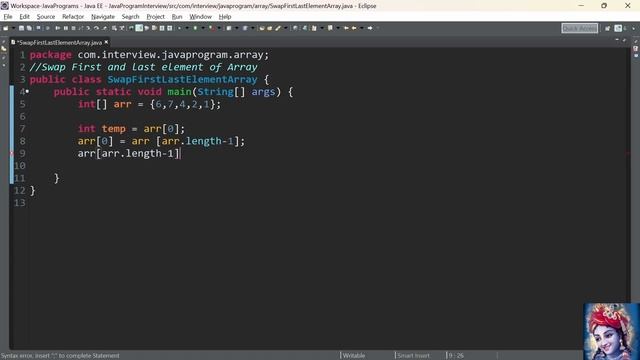
Task: Open the New wizard dropdown arrow
Action: click(14, 28)
